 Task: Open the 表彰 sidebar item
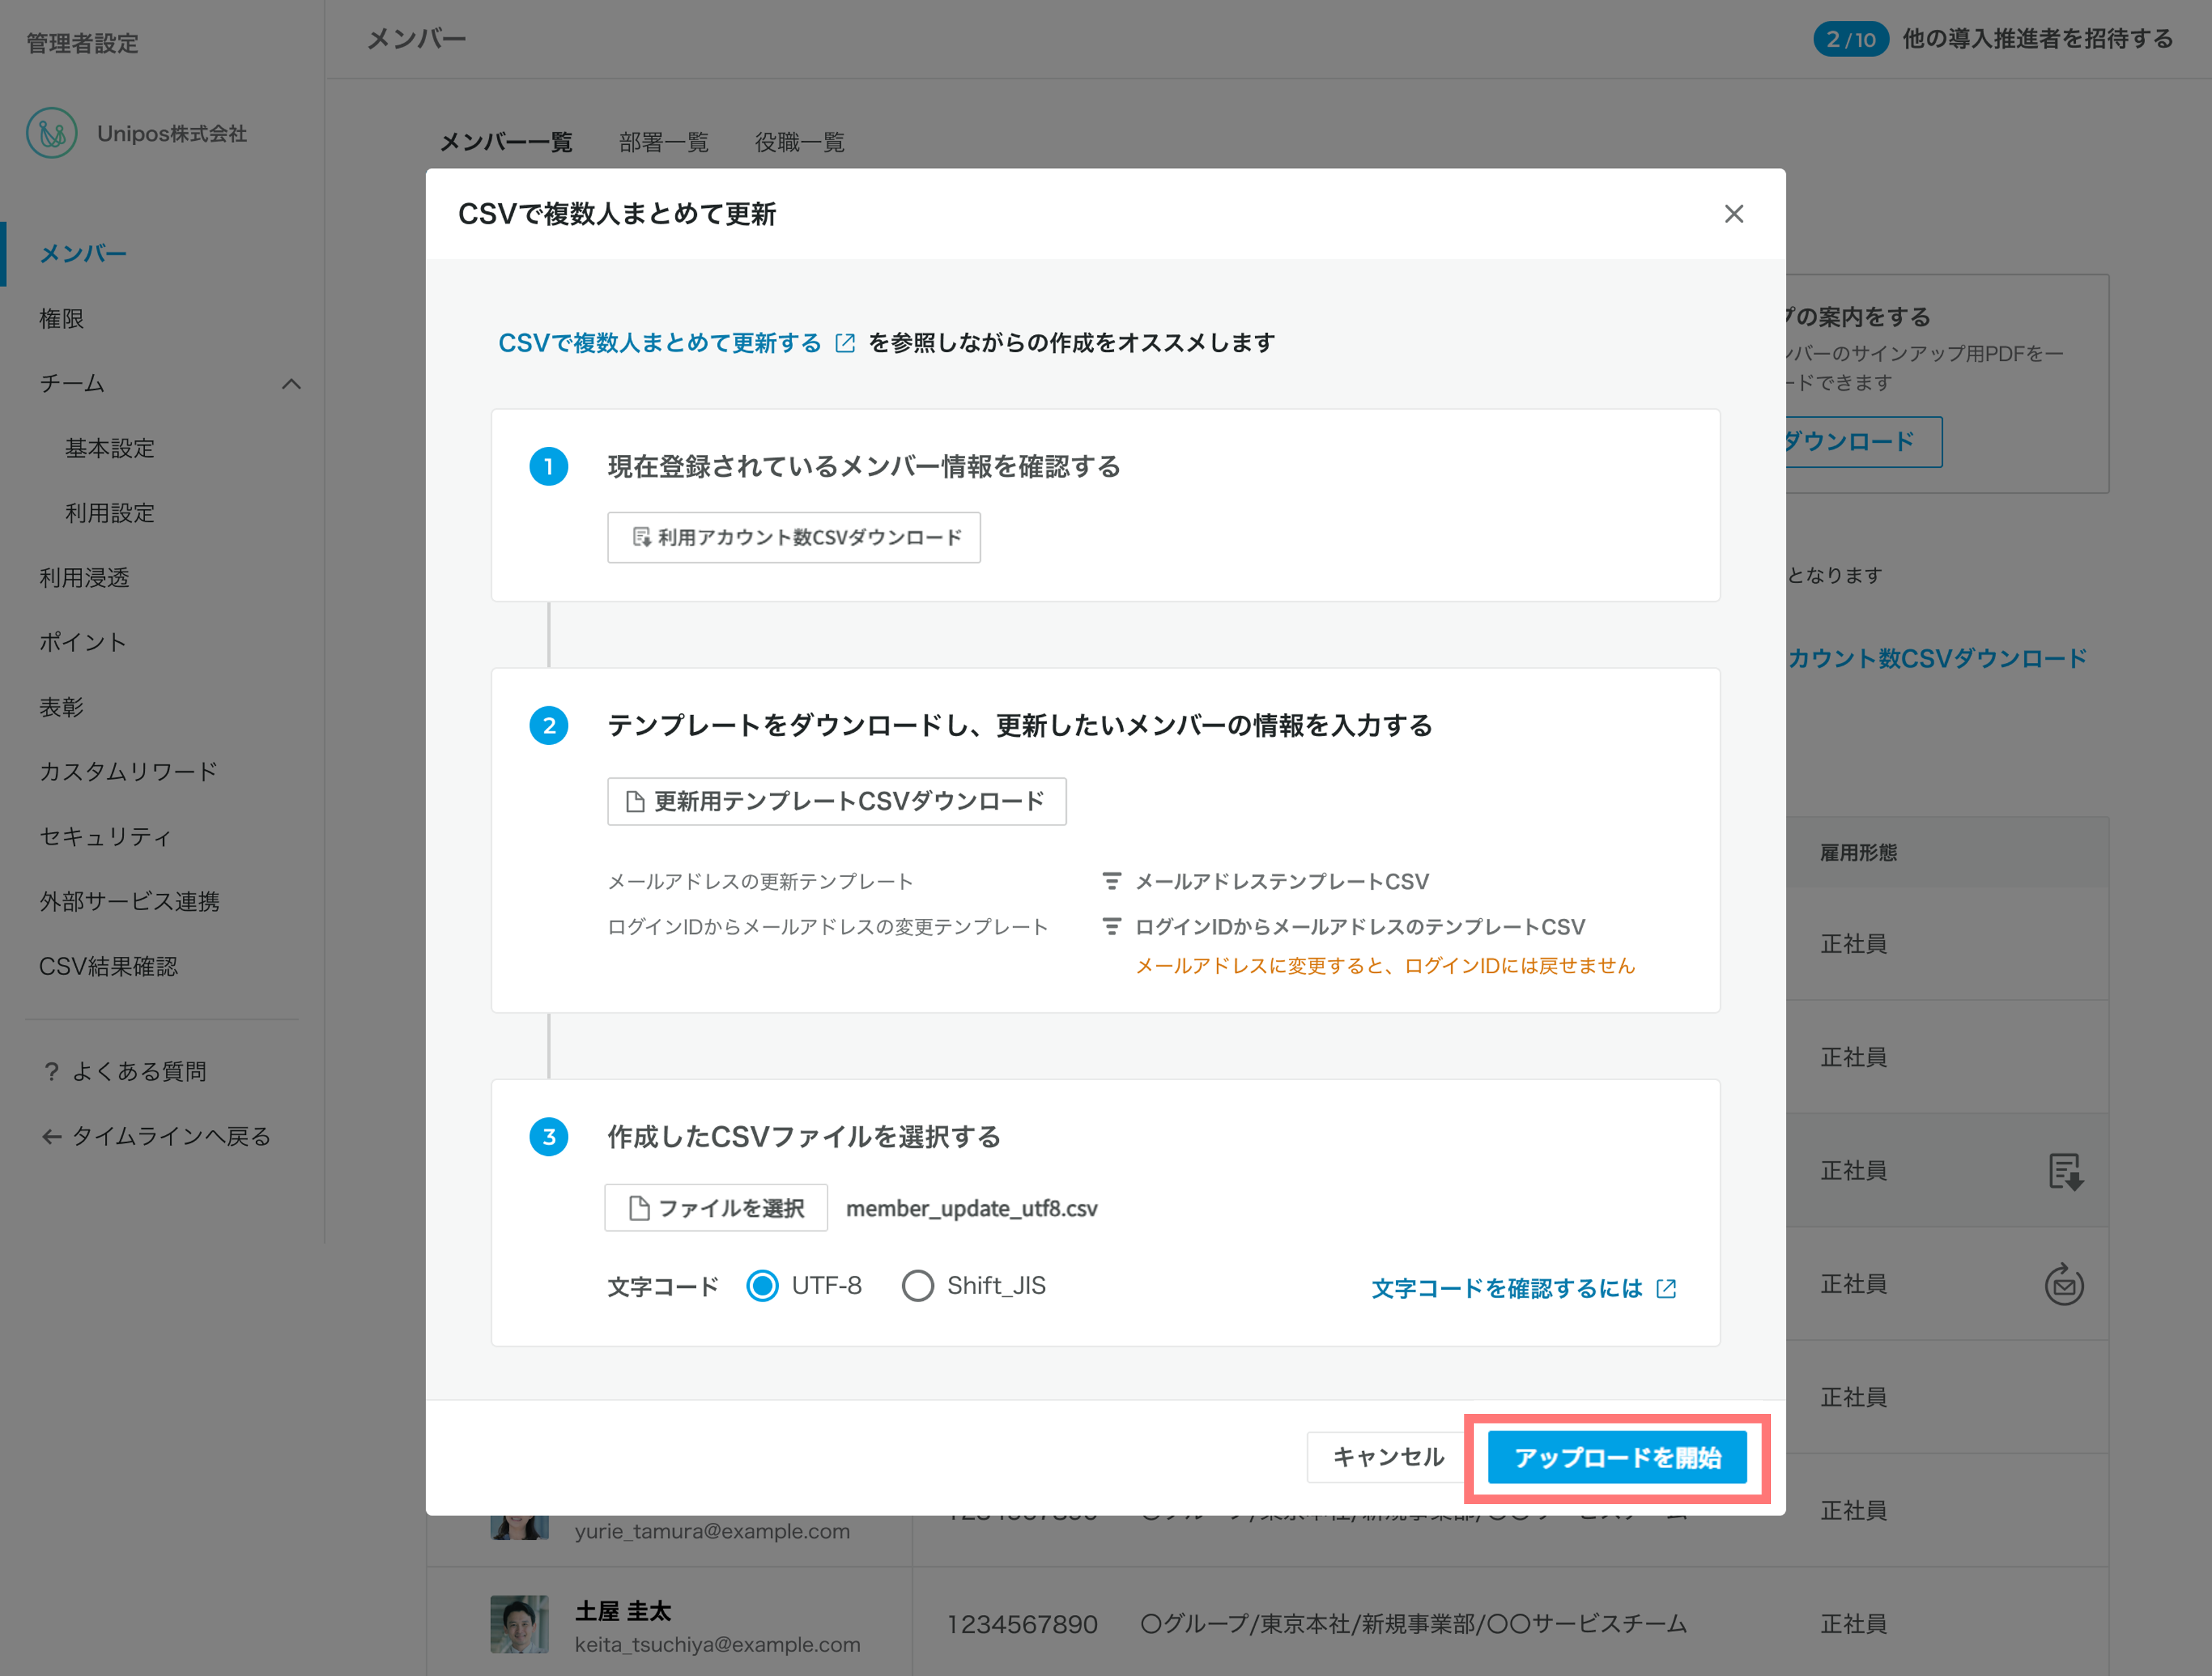[61, 707]
